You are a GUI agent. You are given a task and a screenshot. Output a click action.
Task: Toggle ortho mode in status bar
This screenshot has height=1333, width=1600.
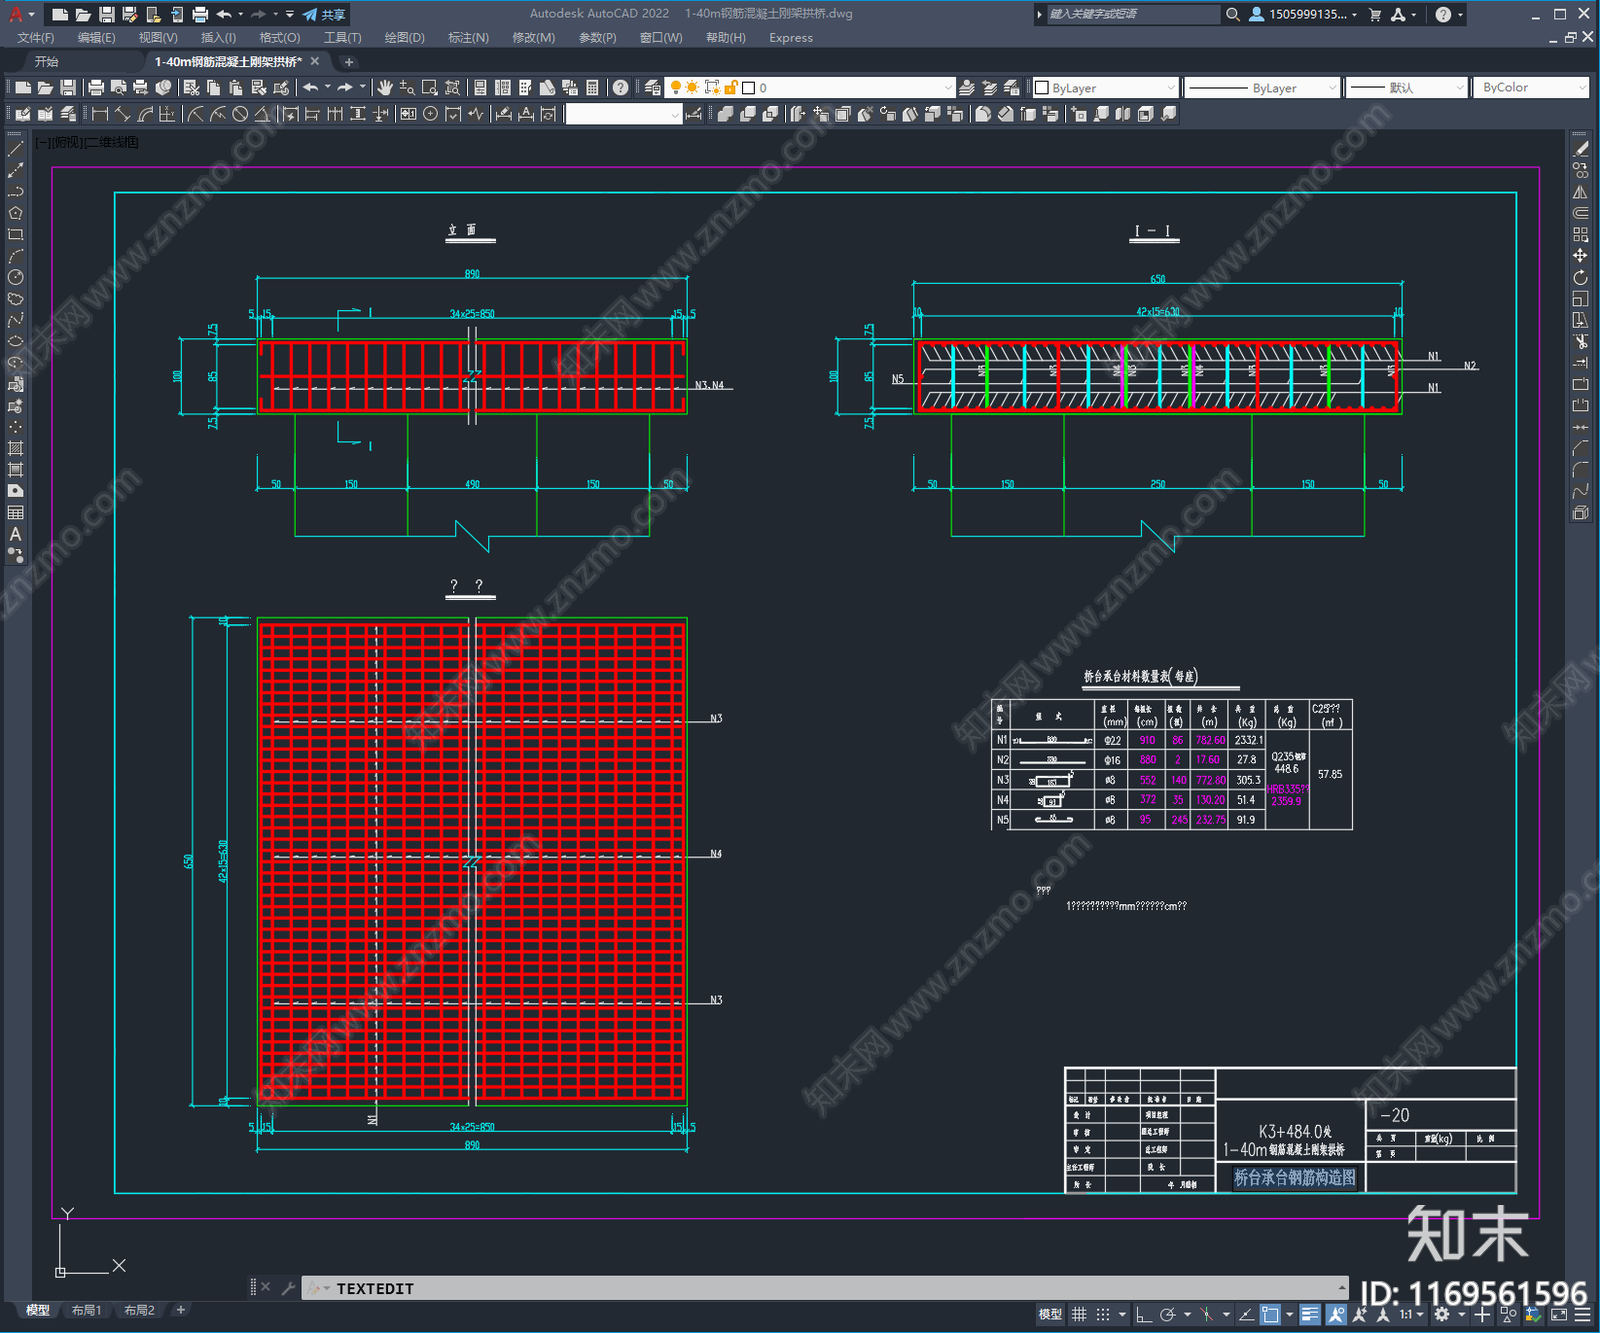point(1144,1314)
